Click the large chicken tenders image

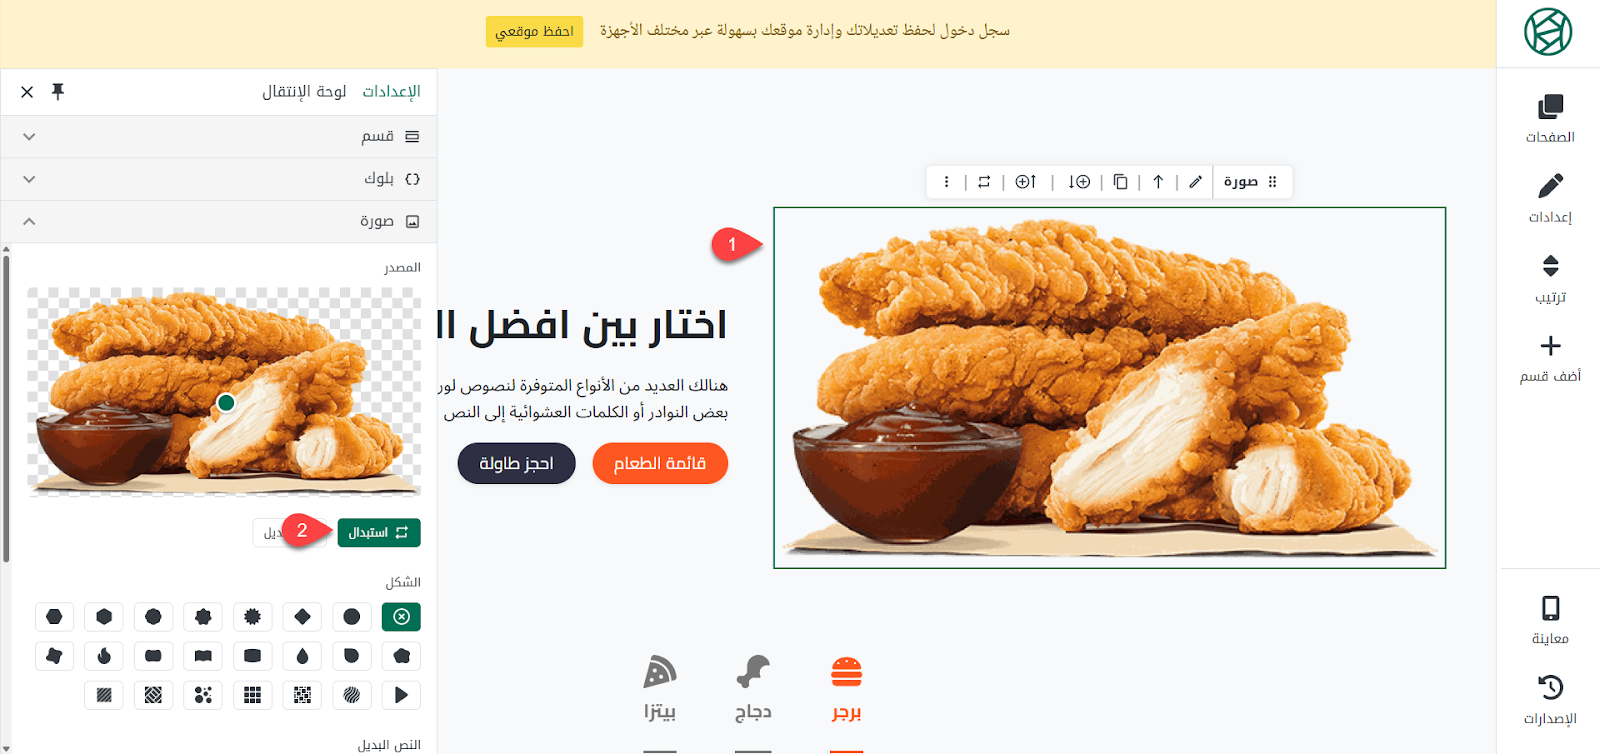(x=1109, y=388)
